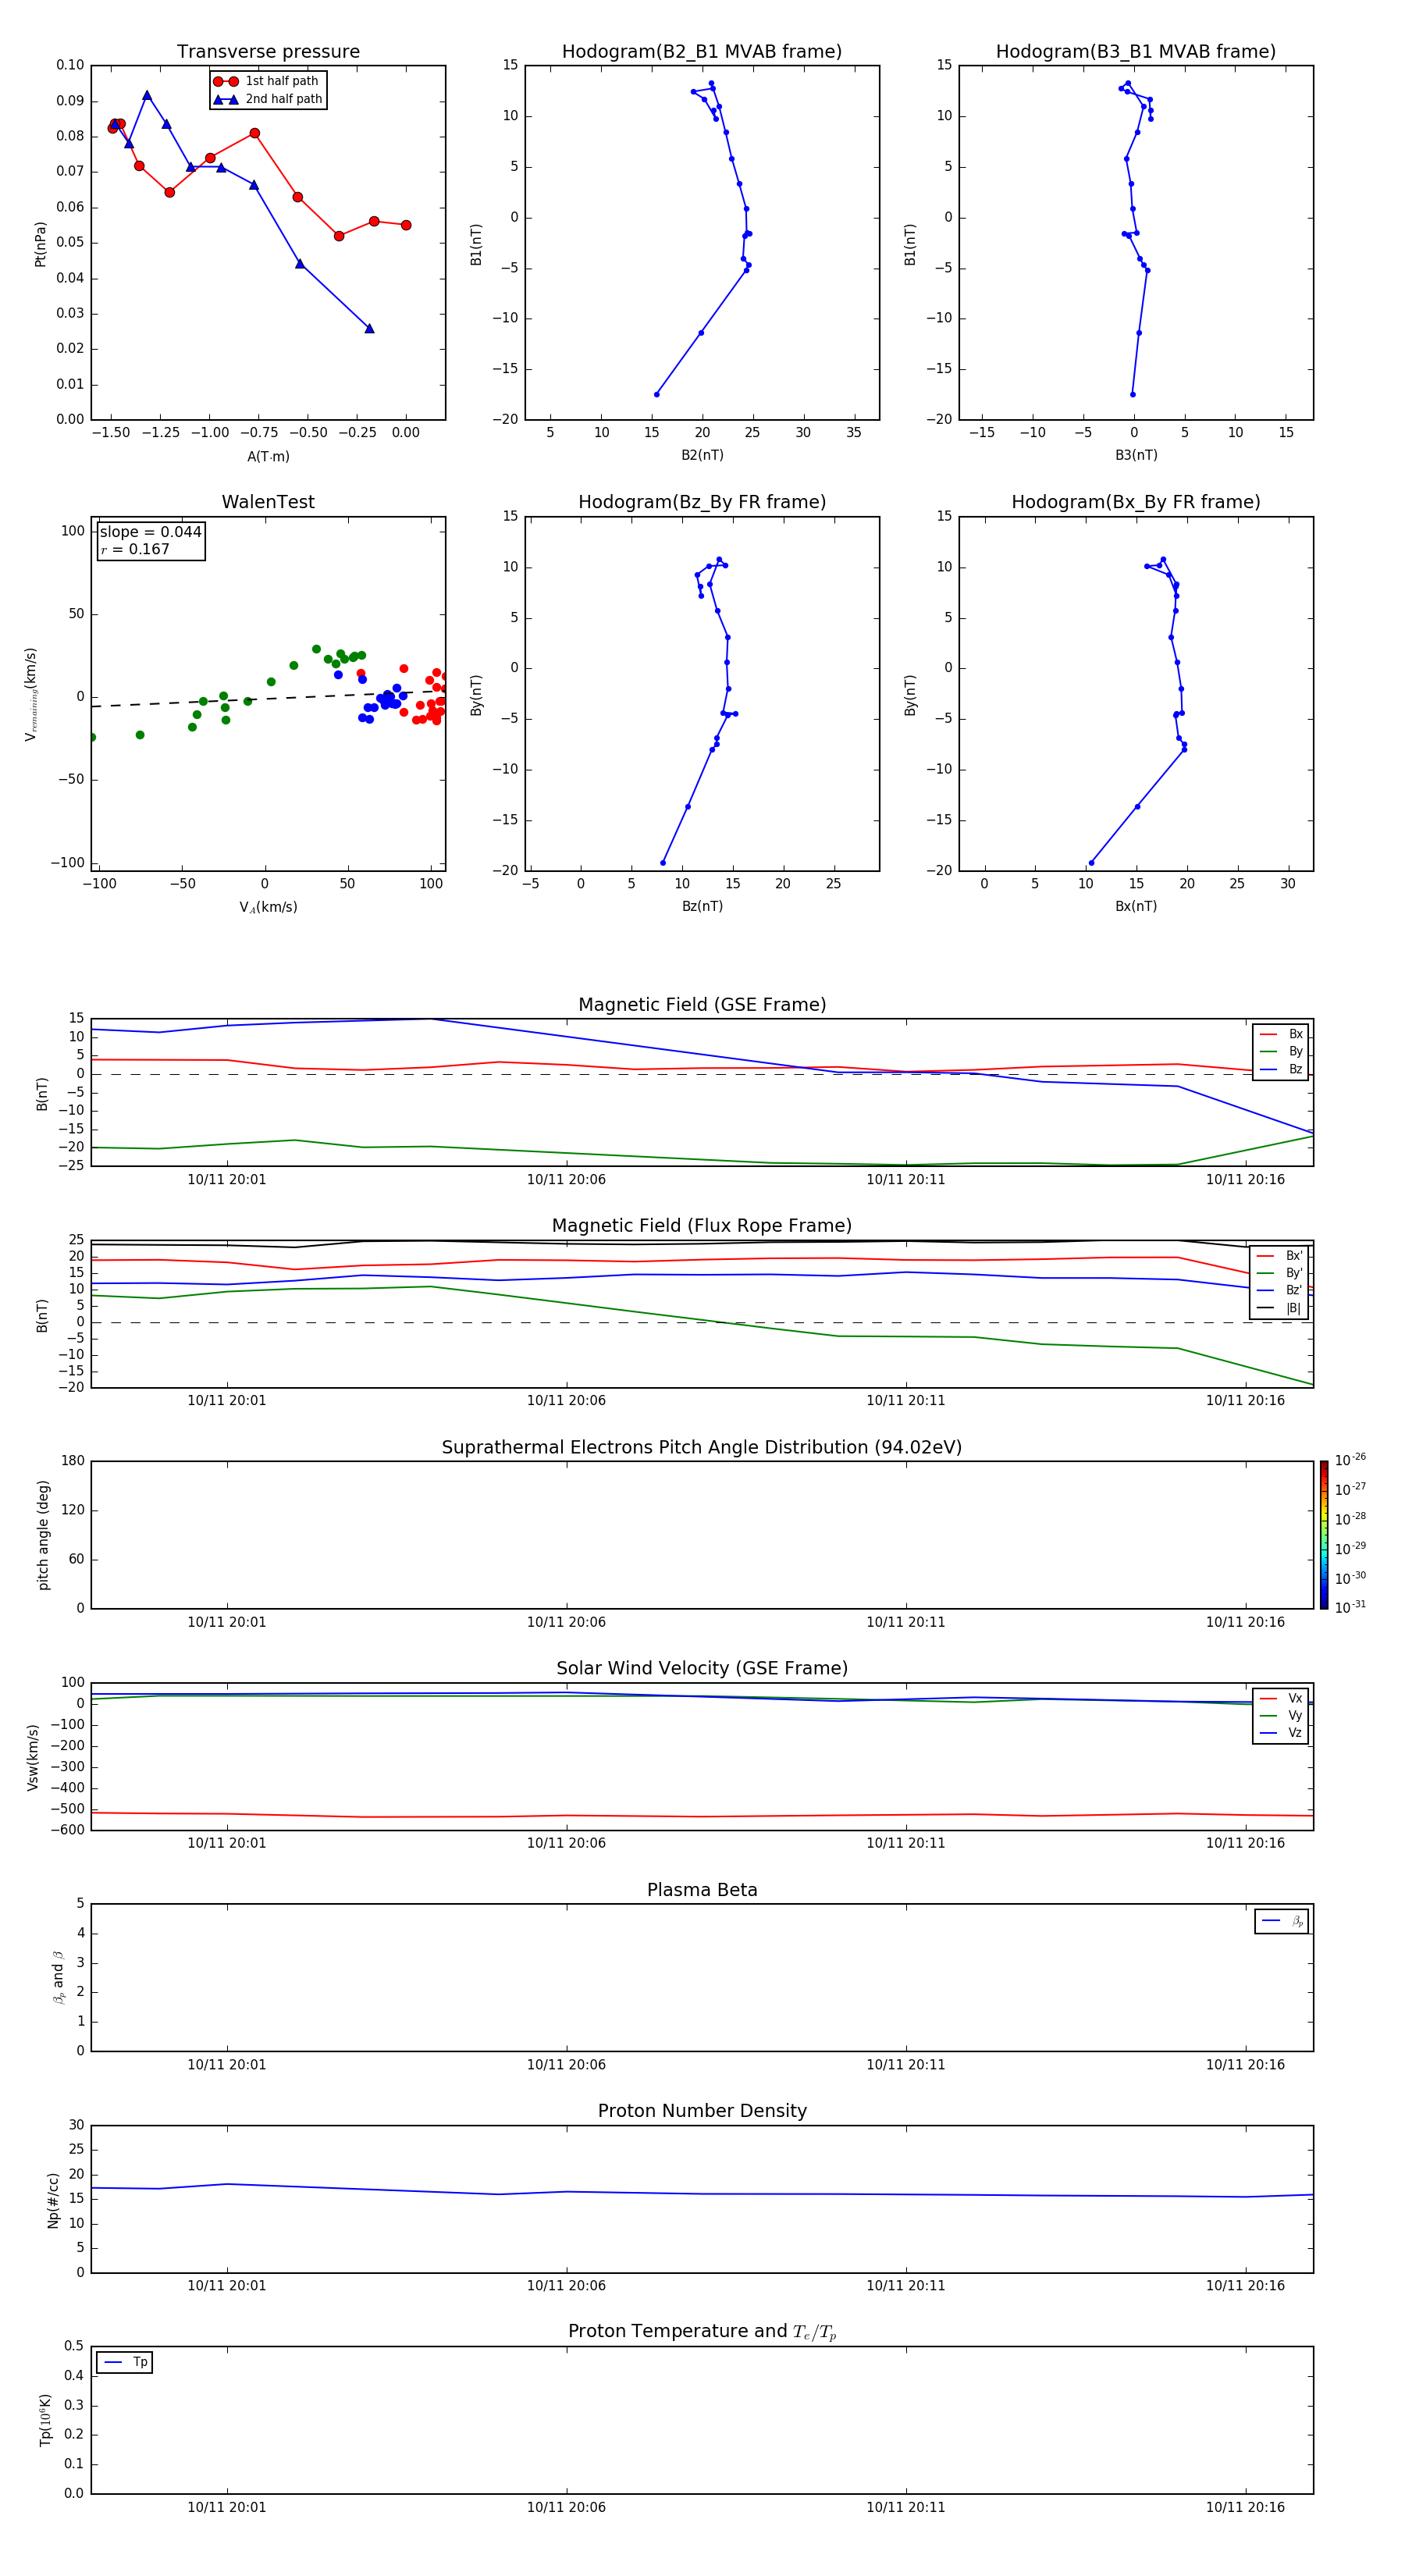The height and width of the screenshot is (2576, 1405).
Task: Click the proton density blue curve
Action: point(702,2191)
